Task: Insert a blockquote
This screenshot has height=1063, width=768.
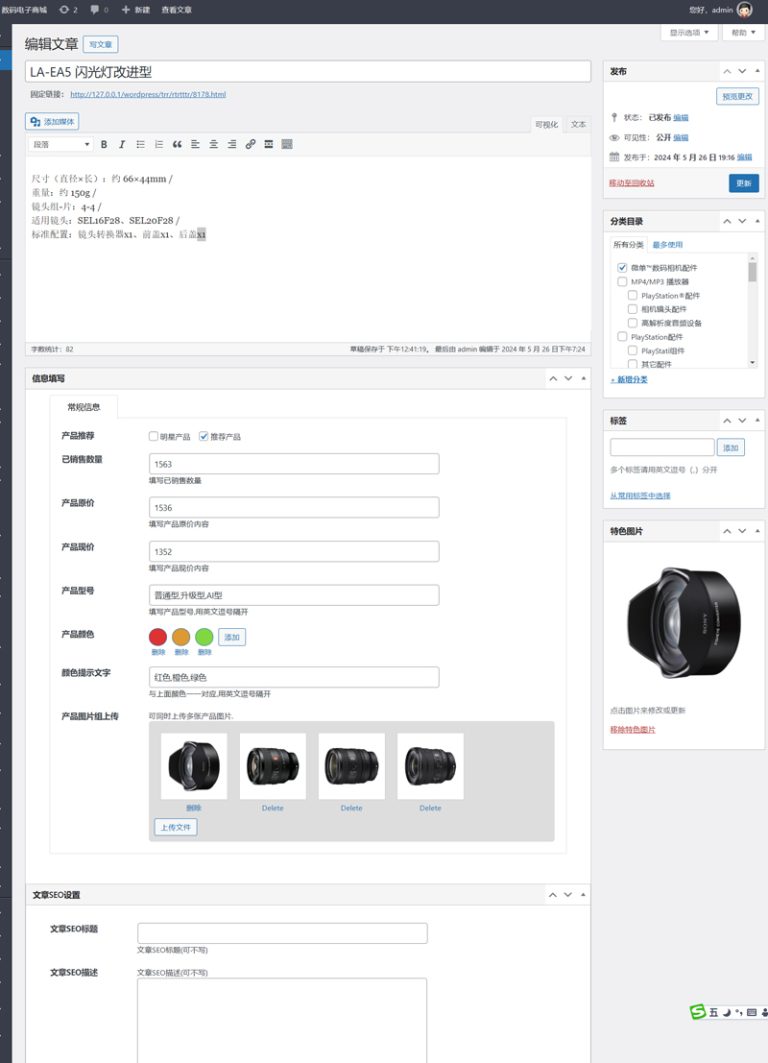Action: coord(177,145)
